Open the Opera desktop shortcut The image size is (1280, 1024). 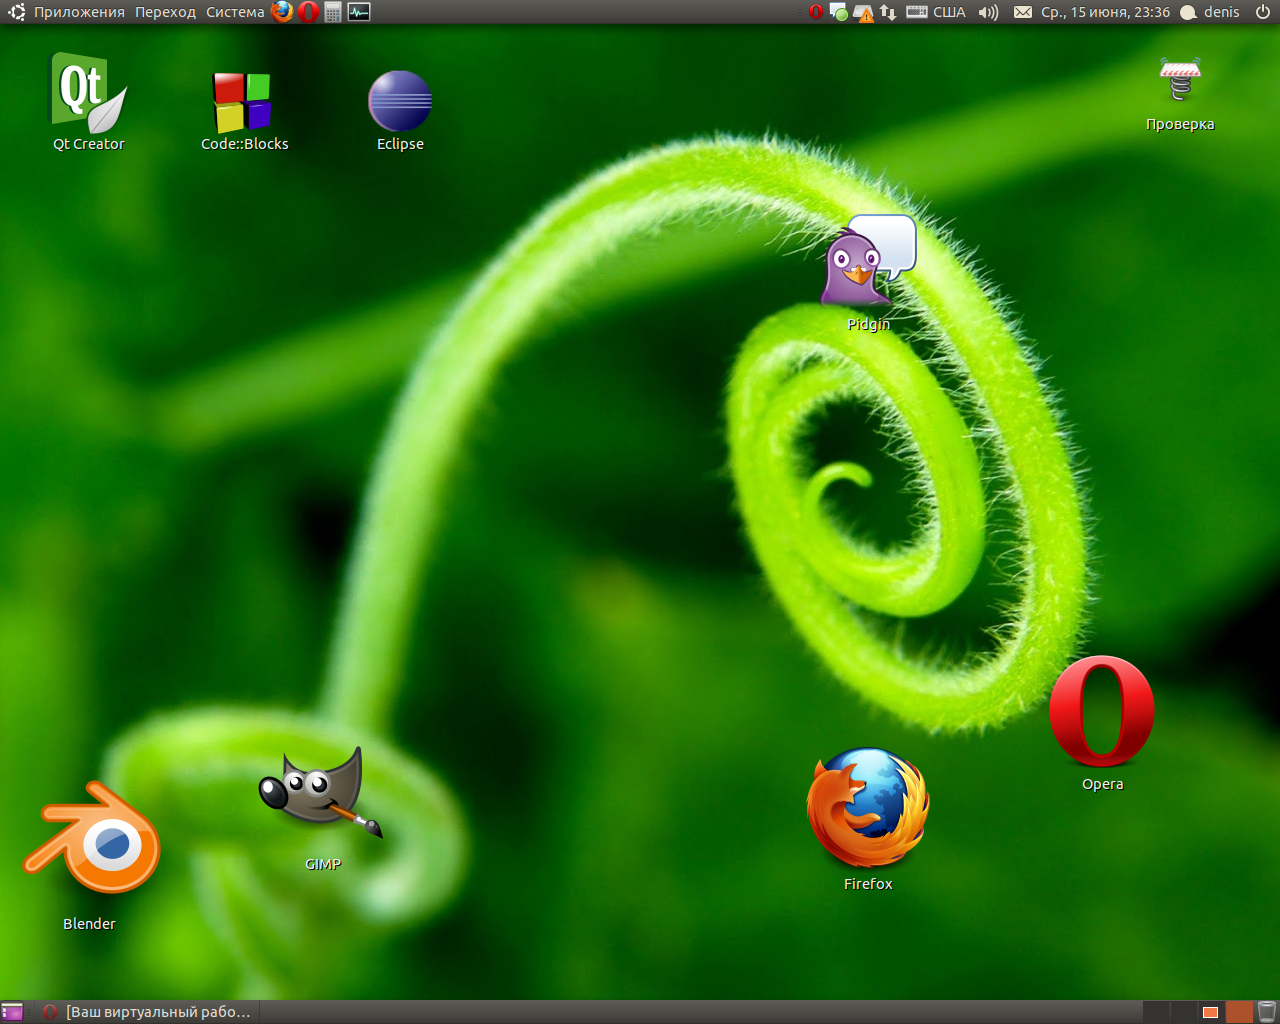(1102, 712)
